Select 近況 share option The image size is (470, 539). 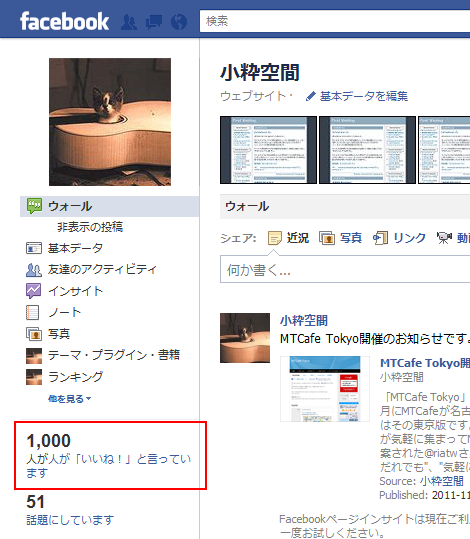(x=298, y=238)
